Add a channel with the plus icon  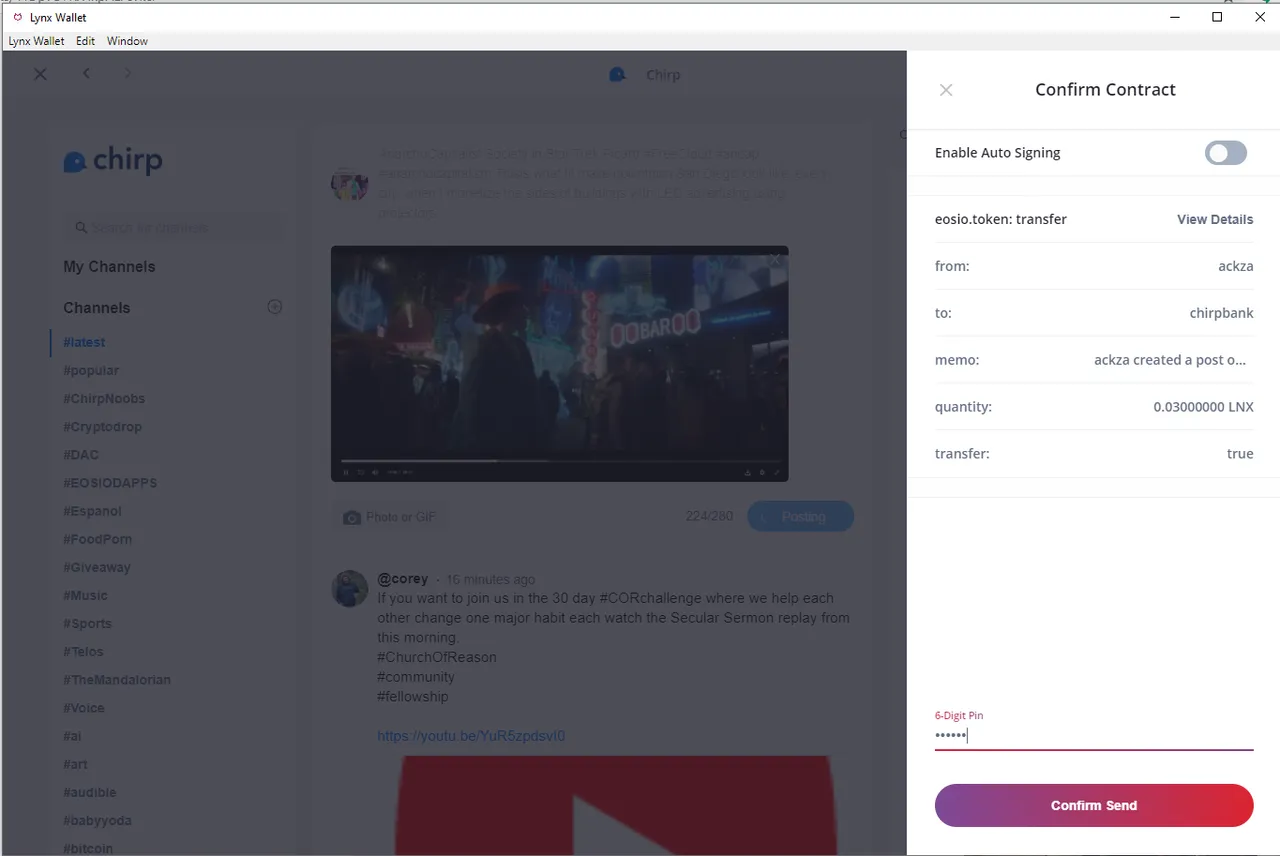click(275, 307)
